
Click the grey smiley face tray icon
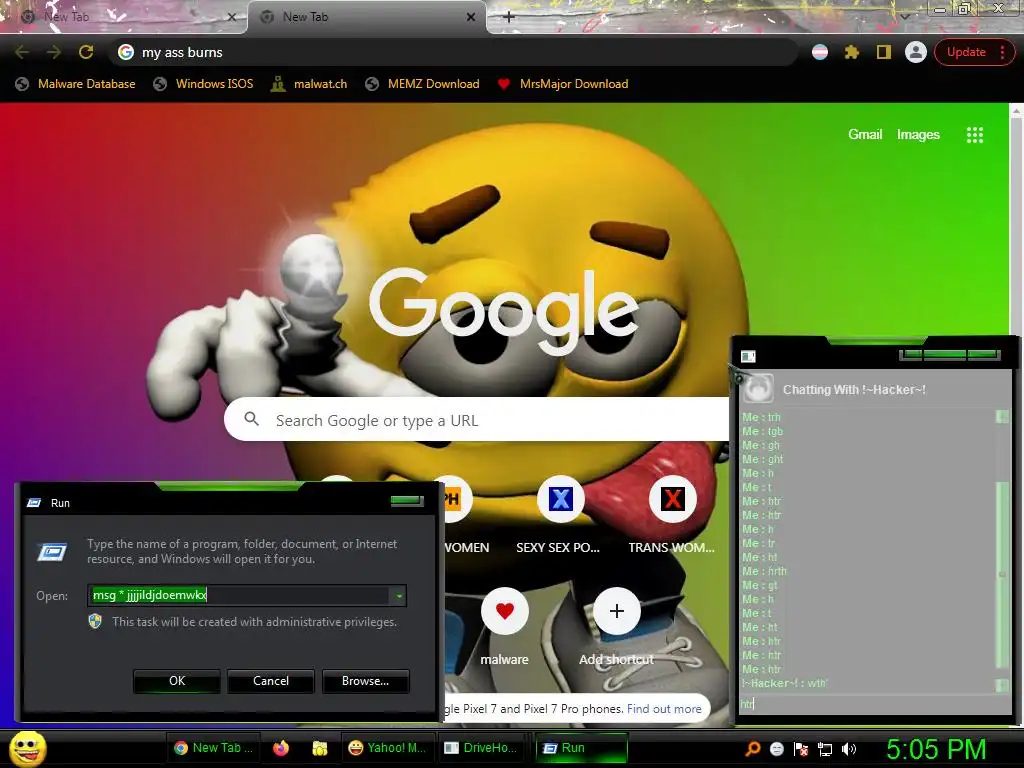coord(776,749)
